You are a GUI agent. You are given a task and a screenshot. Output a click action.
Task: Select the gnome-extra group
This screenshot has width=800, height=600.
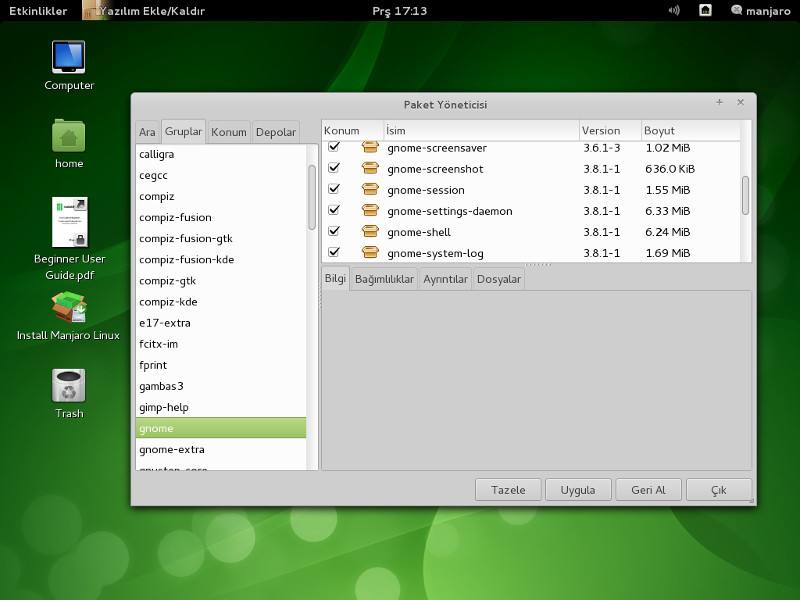[x=221, y=449]
